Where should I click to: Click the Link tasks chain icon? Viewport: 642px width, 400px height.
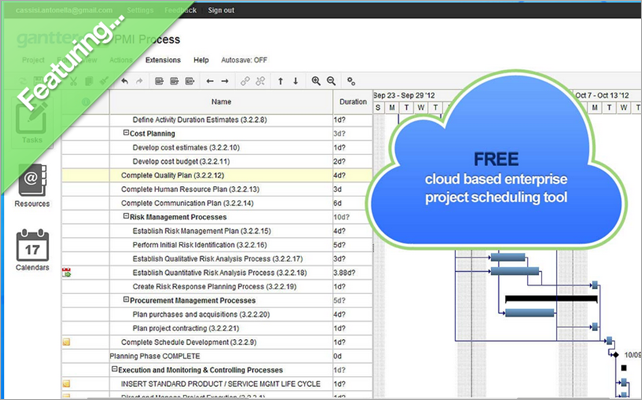(245, 81)
